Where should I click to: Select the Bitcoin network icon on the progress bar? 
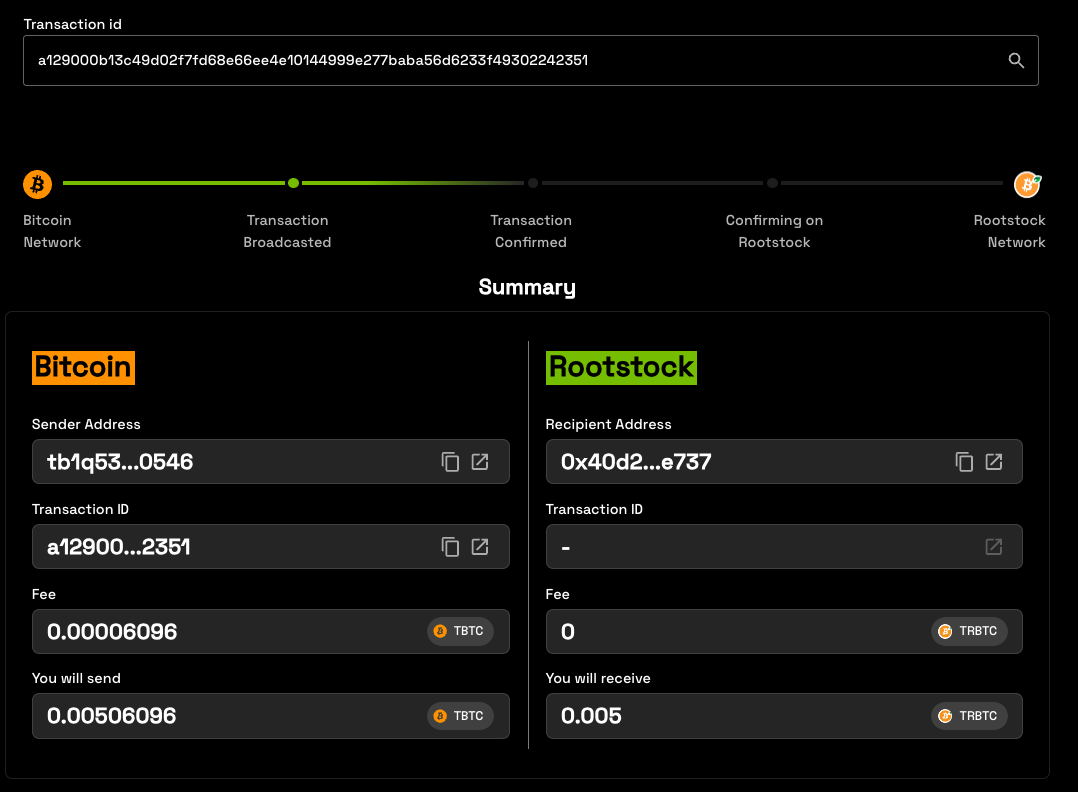(x=37, y=184)
